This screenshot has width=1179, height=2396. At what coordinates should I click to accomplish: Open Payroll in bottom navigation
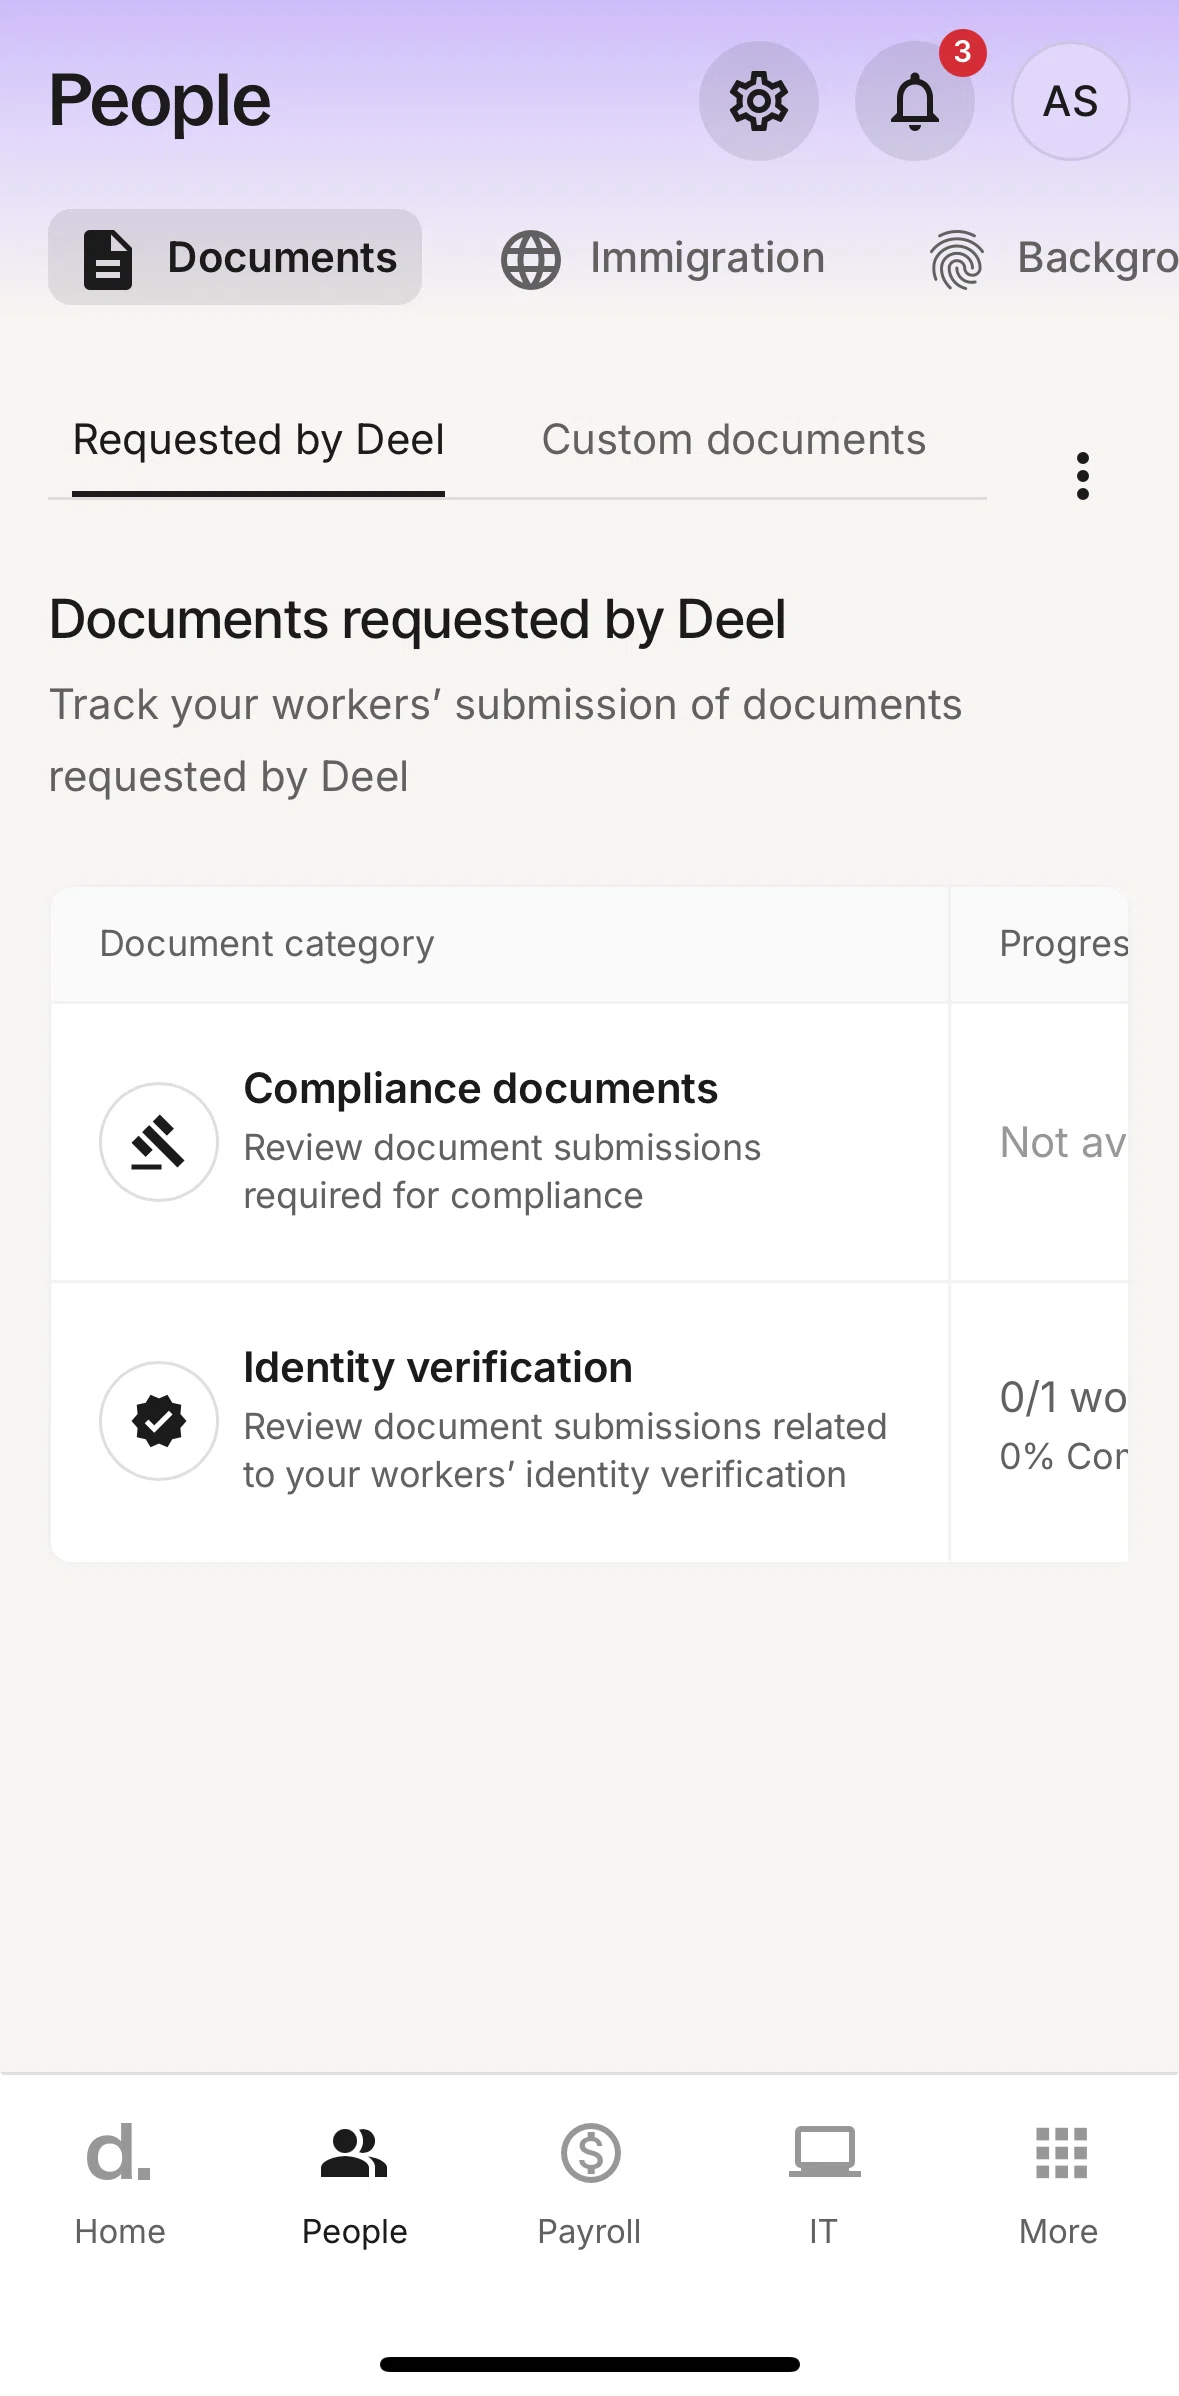[x=590, y=2186]
